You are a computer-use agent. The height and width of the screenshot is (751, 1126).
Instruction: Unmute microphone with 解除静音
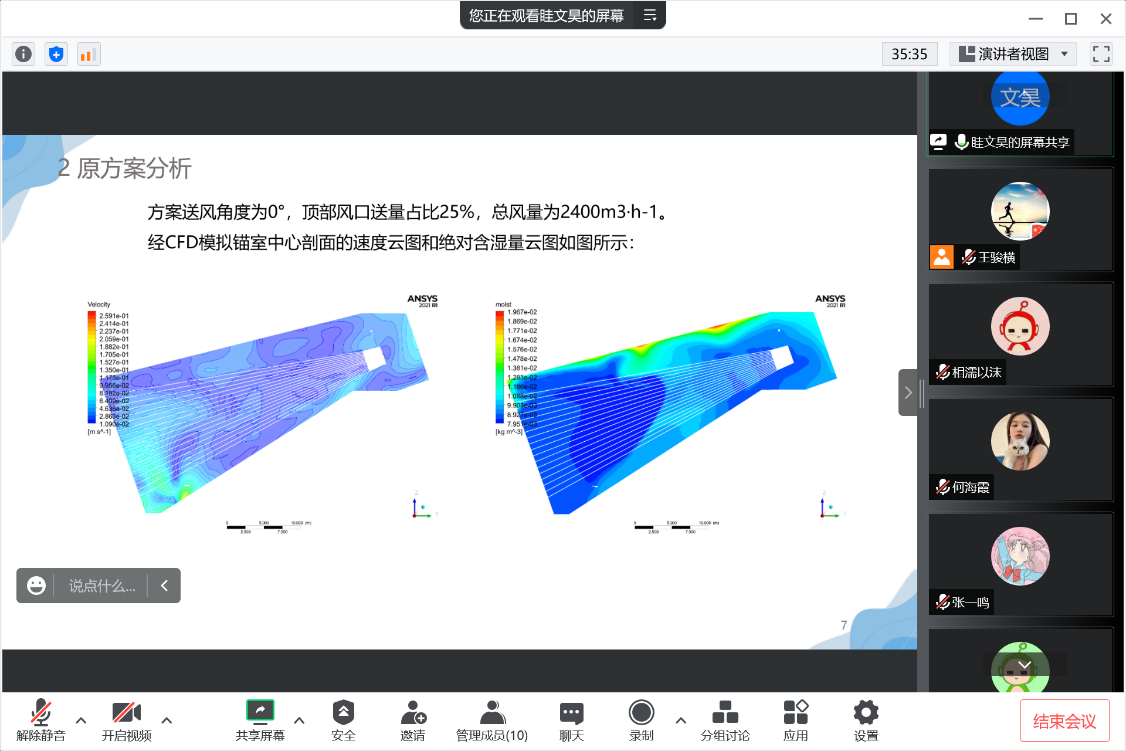pos(41,720)
